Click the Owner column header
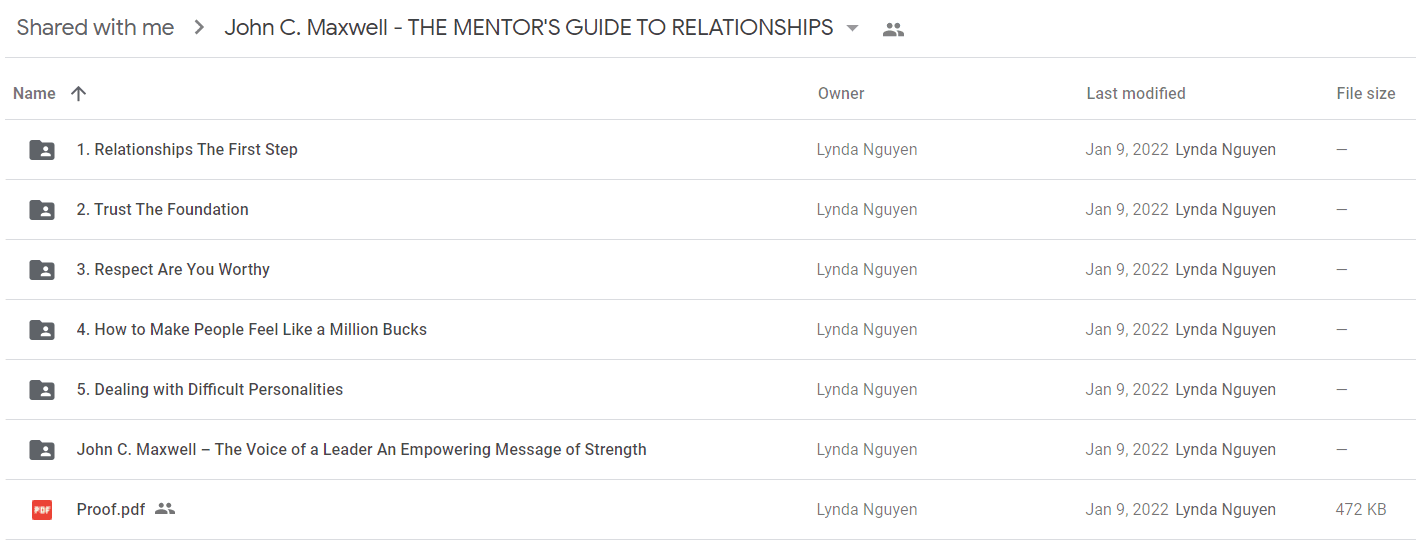The width and height of the screenshot is (1416, 540). pyautogui.click(x=841, y=93)
